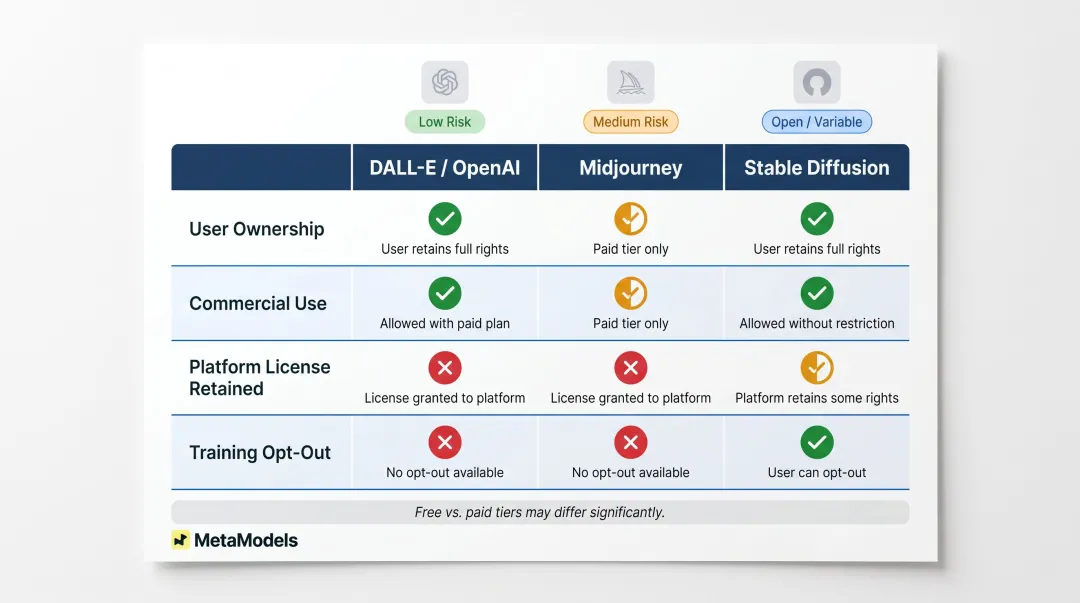The width and height of the screenshot is (1080, 603).
Task: Click the Stable Diffusion logo icon
Action: (817, 82)
